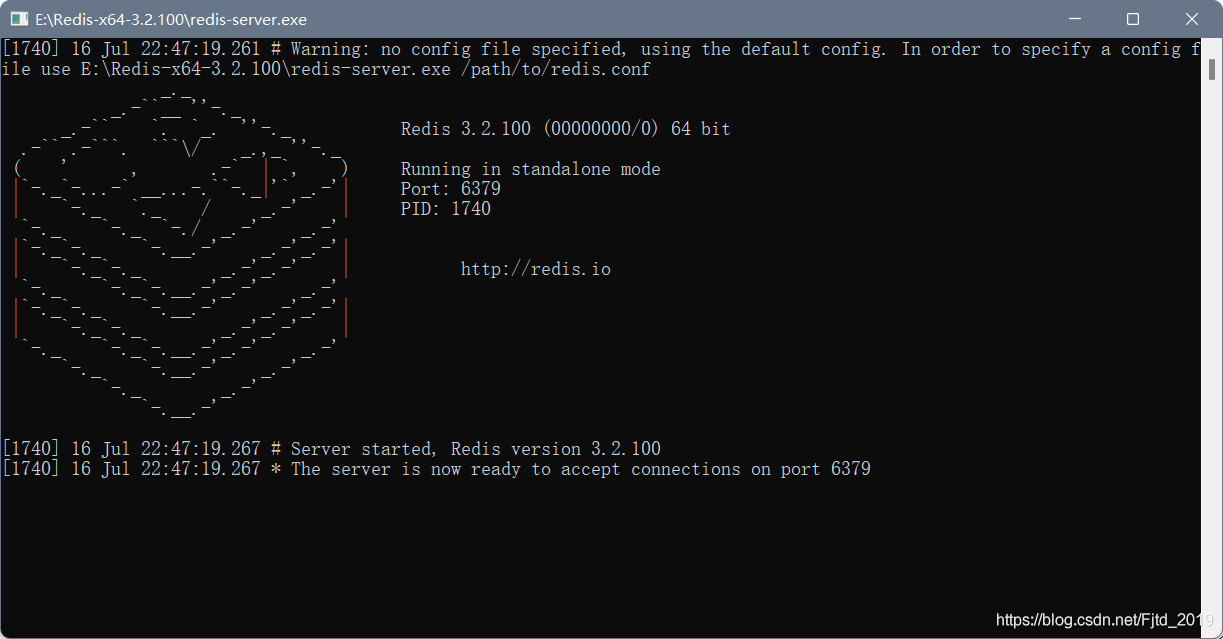
Task: Click the 'Port: 6379' line
Action: click(450, 189)
